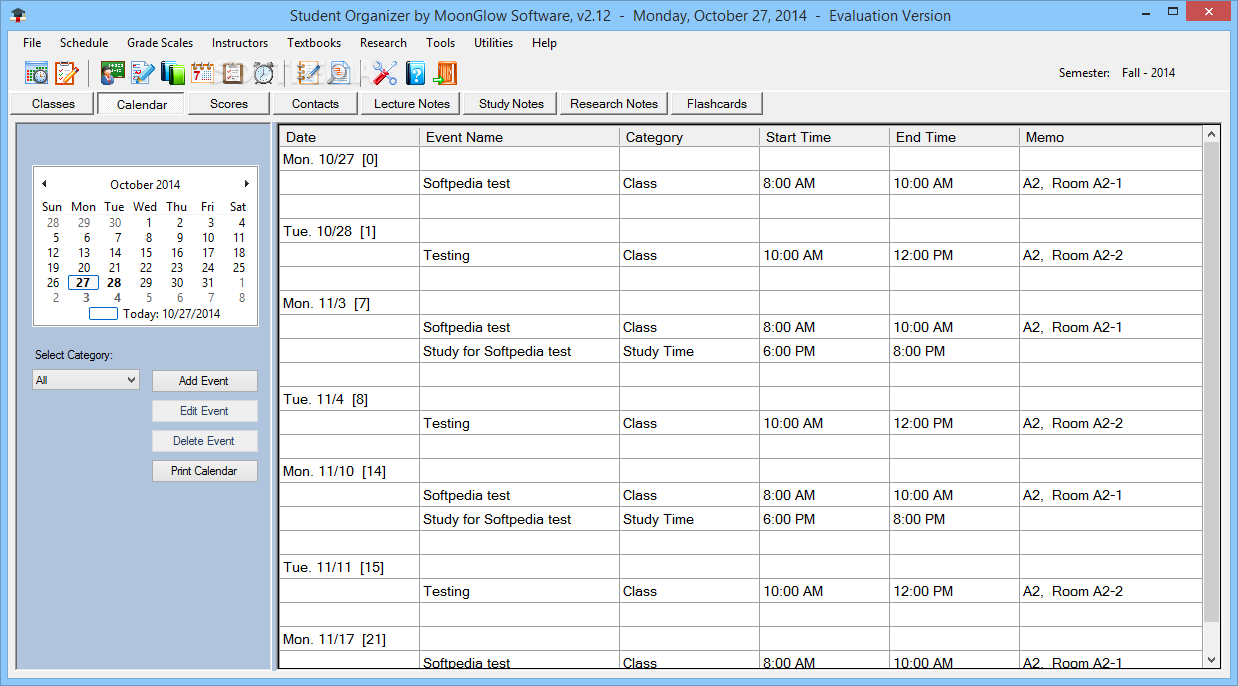Click the Add Event button
1238x686 pixels.
click(204, 381)
